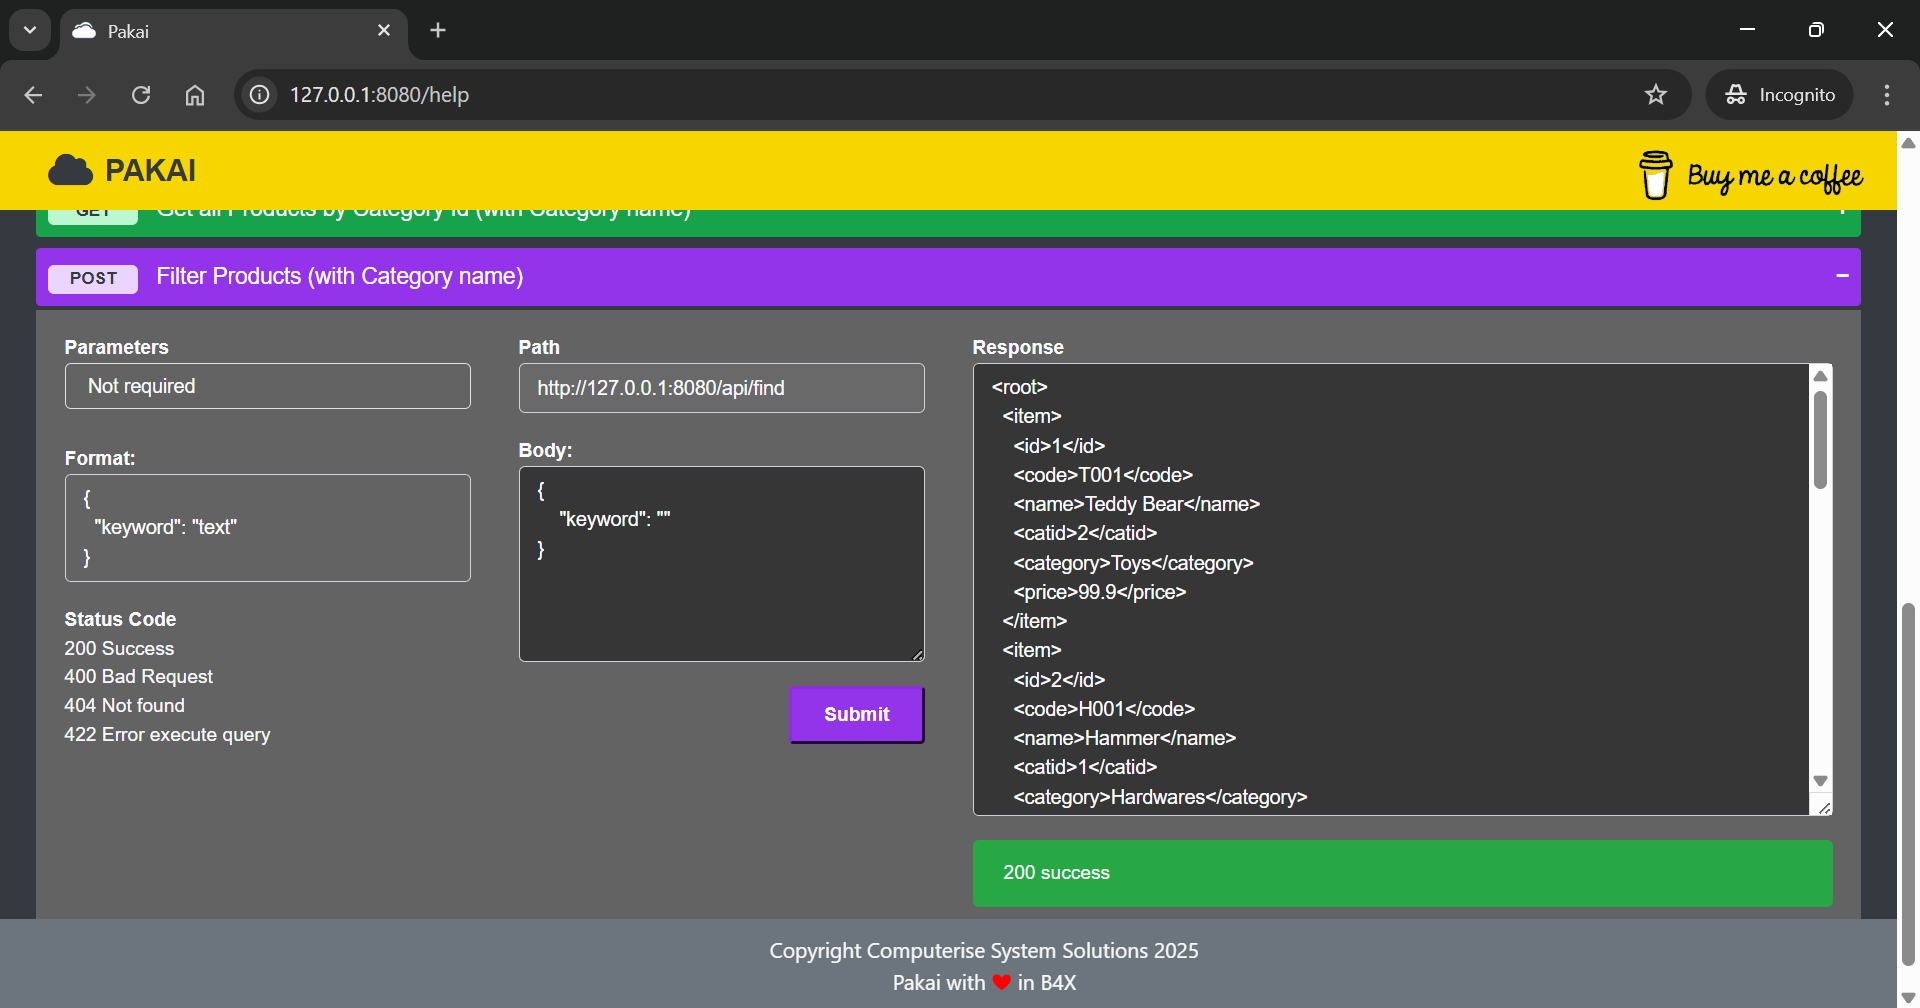The image size is (1920, 1008).
Task: Open the browser three-dot menu
Action: 1886,95
